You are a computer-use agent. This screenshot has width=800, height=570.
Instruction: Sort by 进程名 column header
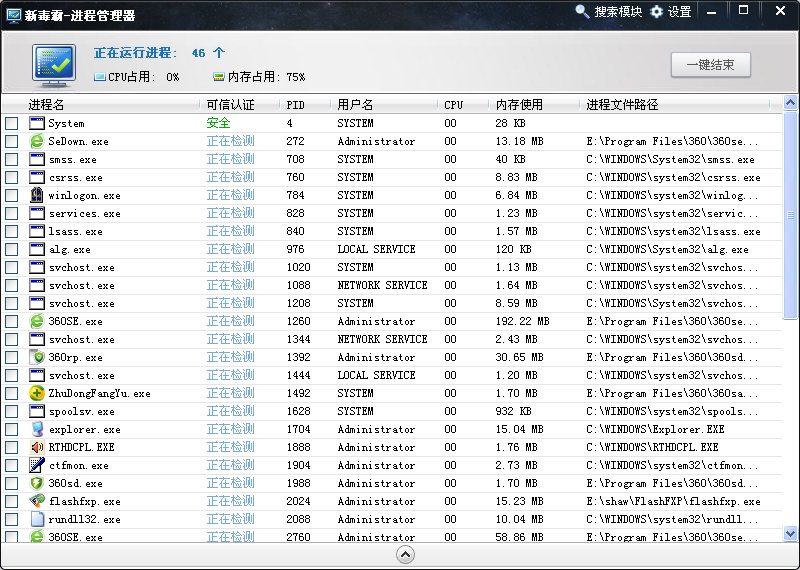(46, 104)
